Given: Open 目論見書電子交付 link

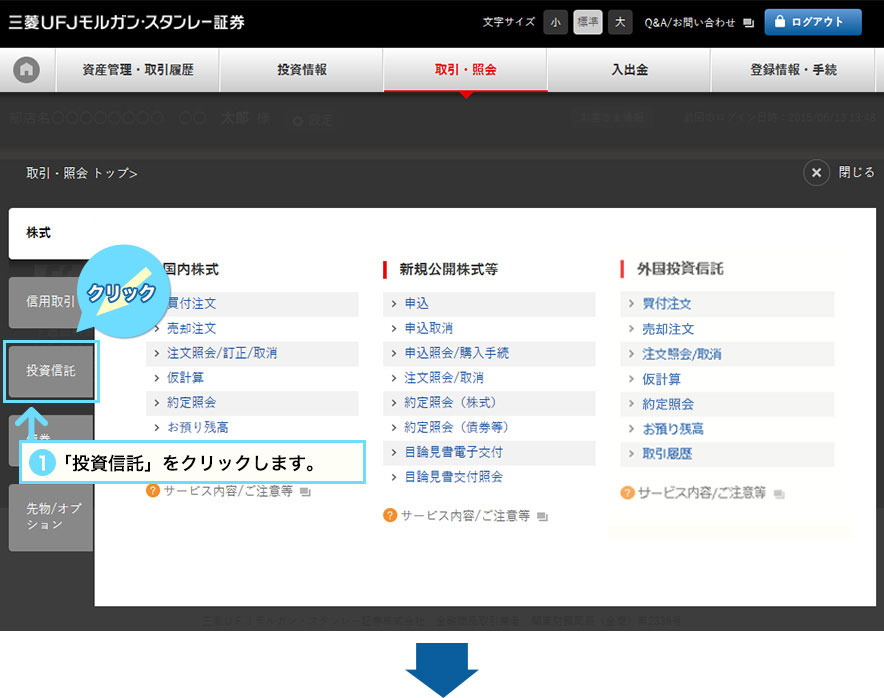Looking at the screenshot, I should click(453, 452).
